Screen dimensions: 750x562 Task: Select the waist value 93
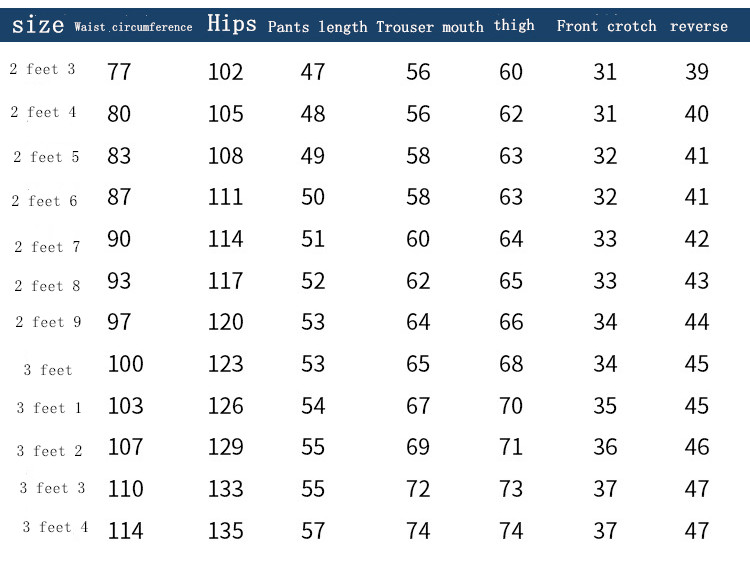coord(118,281)
